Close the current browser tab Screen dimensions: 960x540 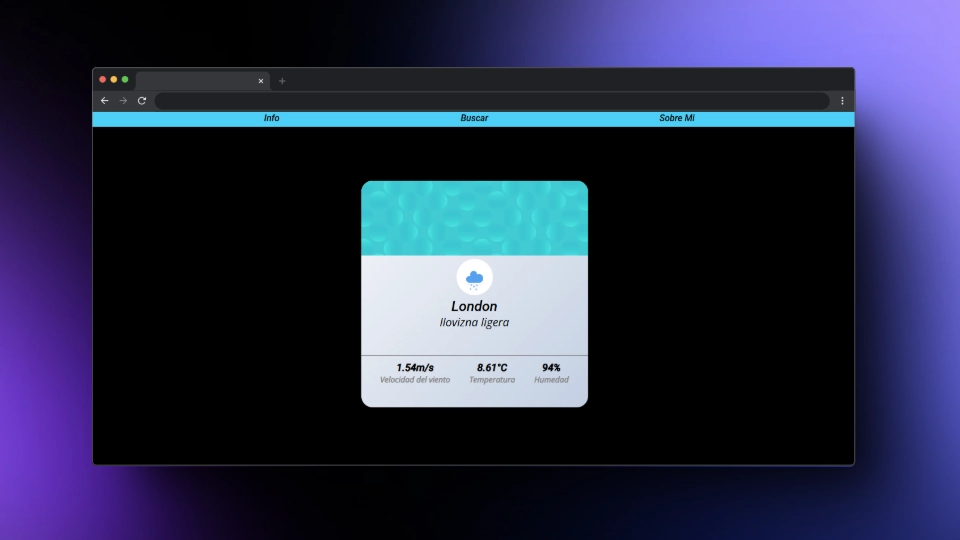tap(261, 81)
